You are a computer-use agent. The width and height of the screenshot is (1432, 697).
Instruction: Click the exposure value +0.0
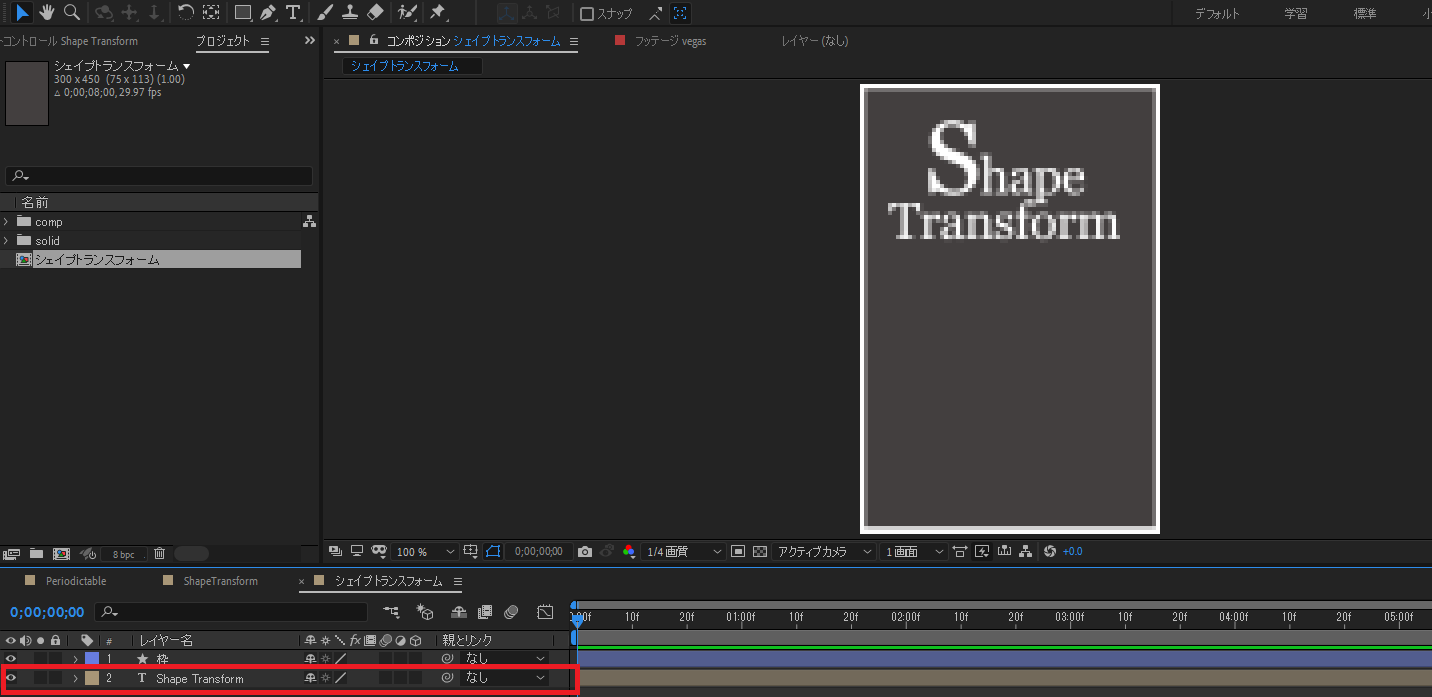pyautogui.click(x=1072, y=552)
